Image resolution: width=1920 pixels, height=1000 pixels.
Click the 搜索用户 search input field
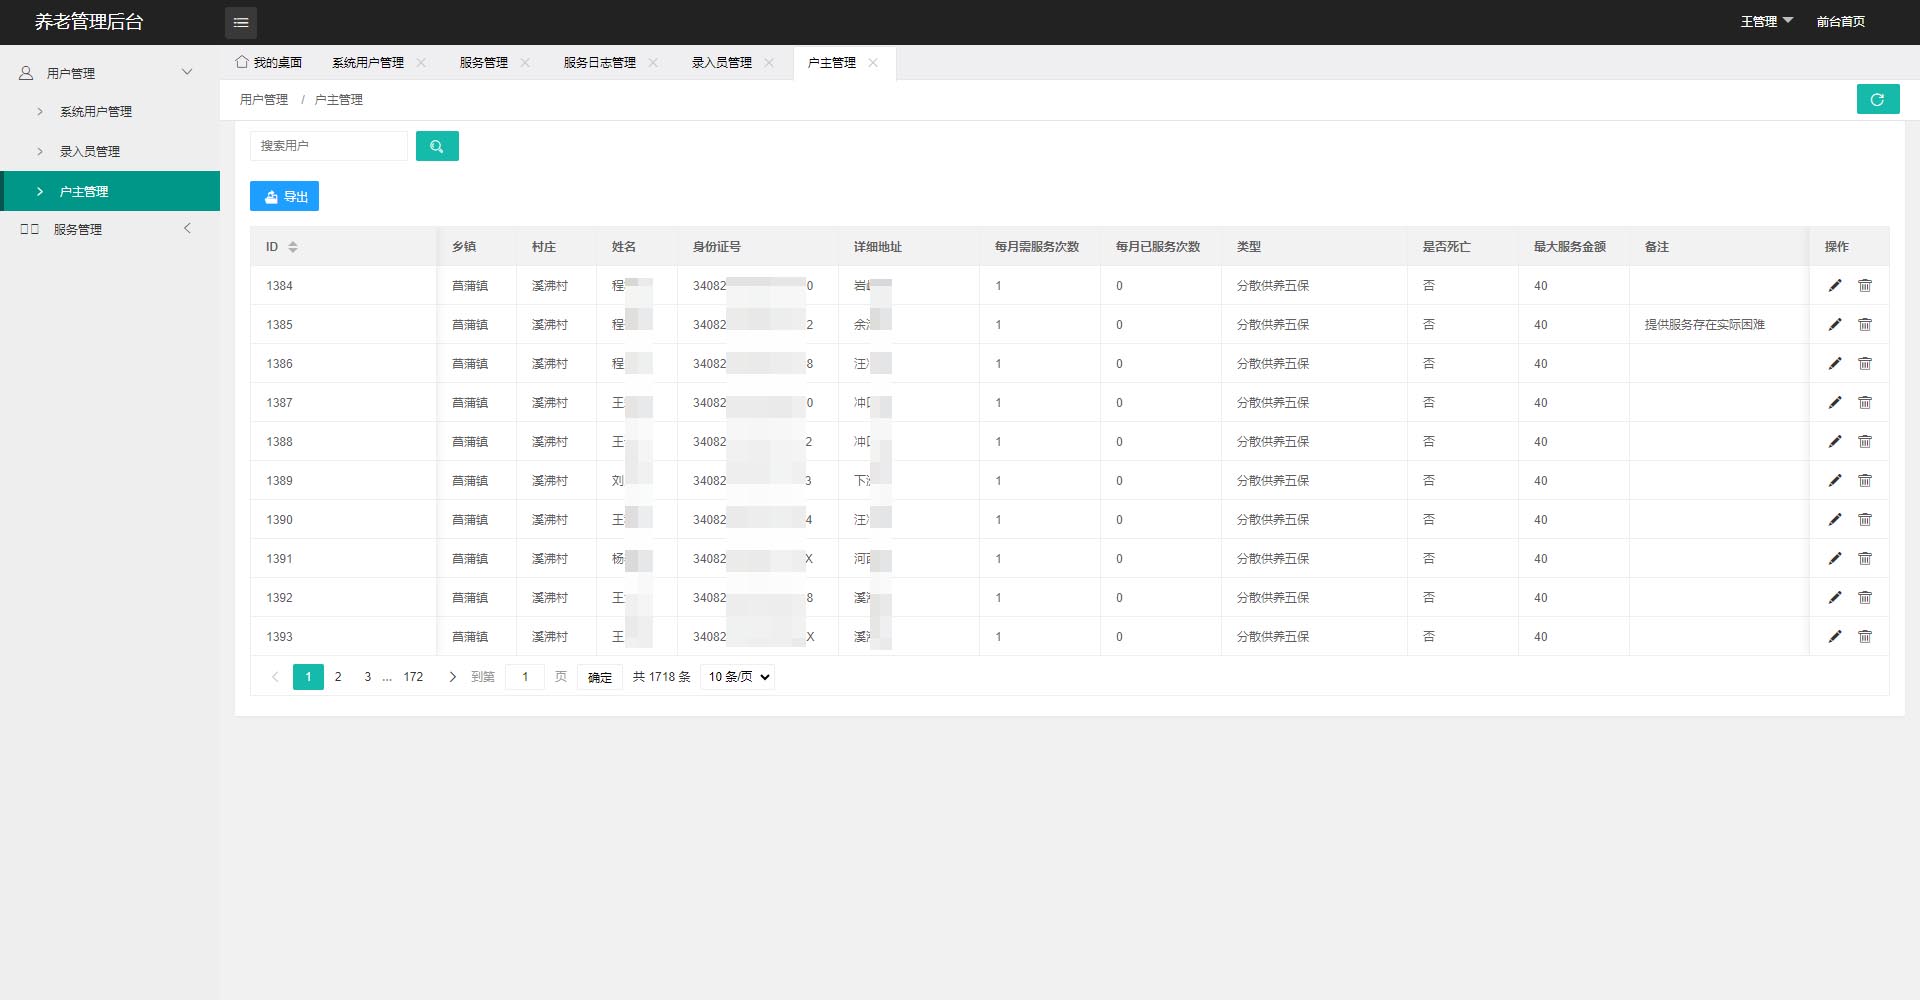pos(328,146)
